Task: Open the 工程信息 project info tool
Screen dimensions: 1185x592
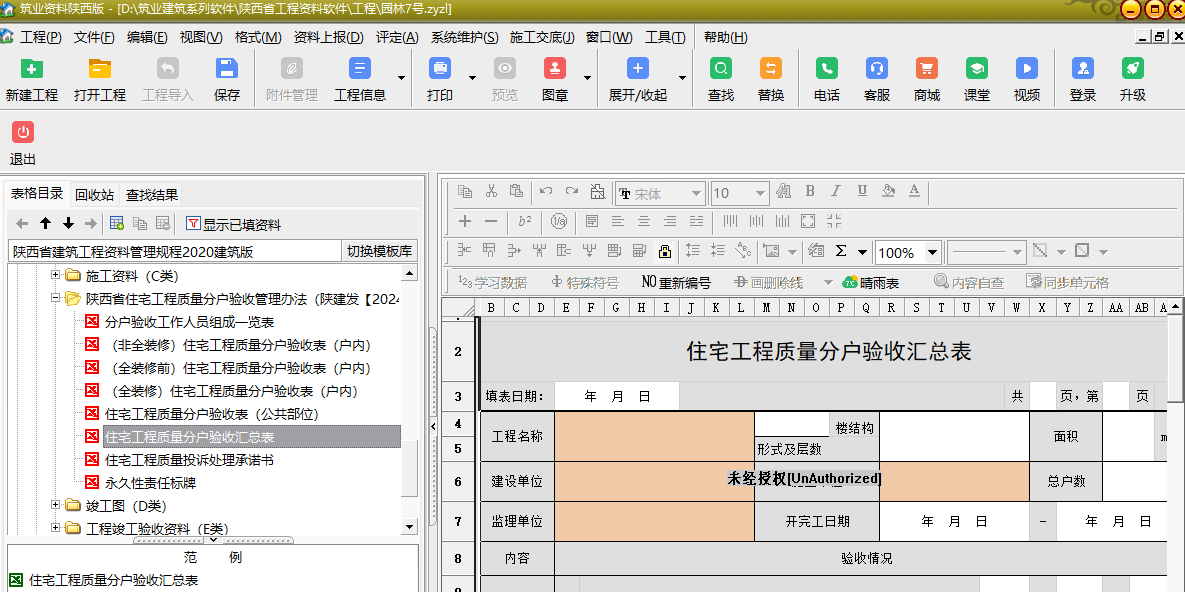Action: pos(359,69)
